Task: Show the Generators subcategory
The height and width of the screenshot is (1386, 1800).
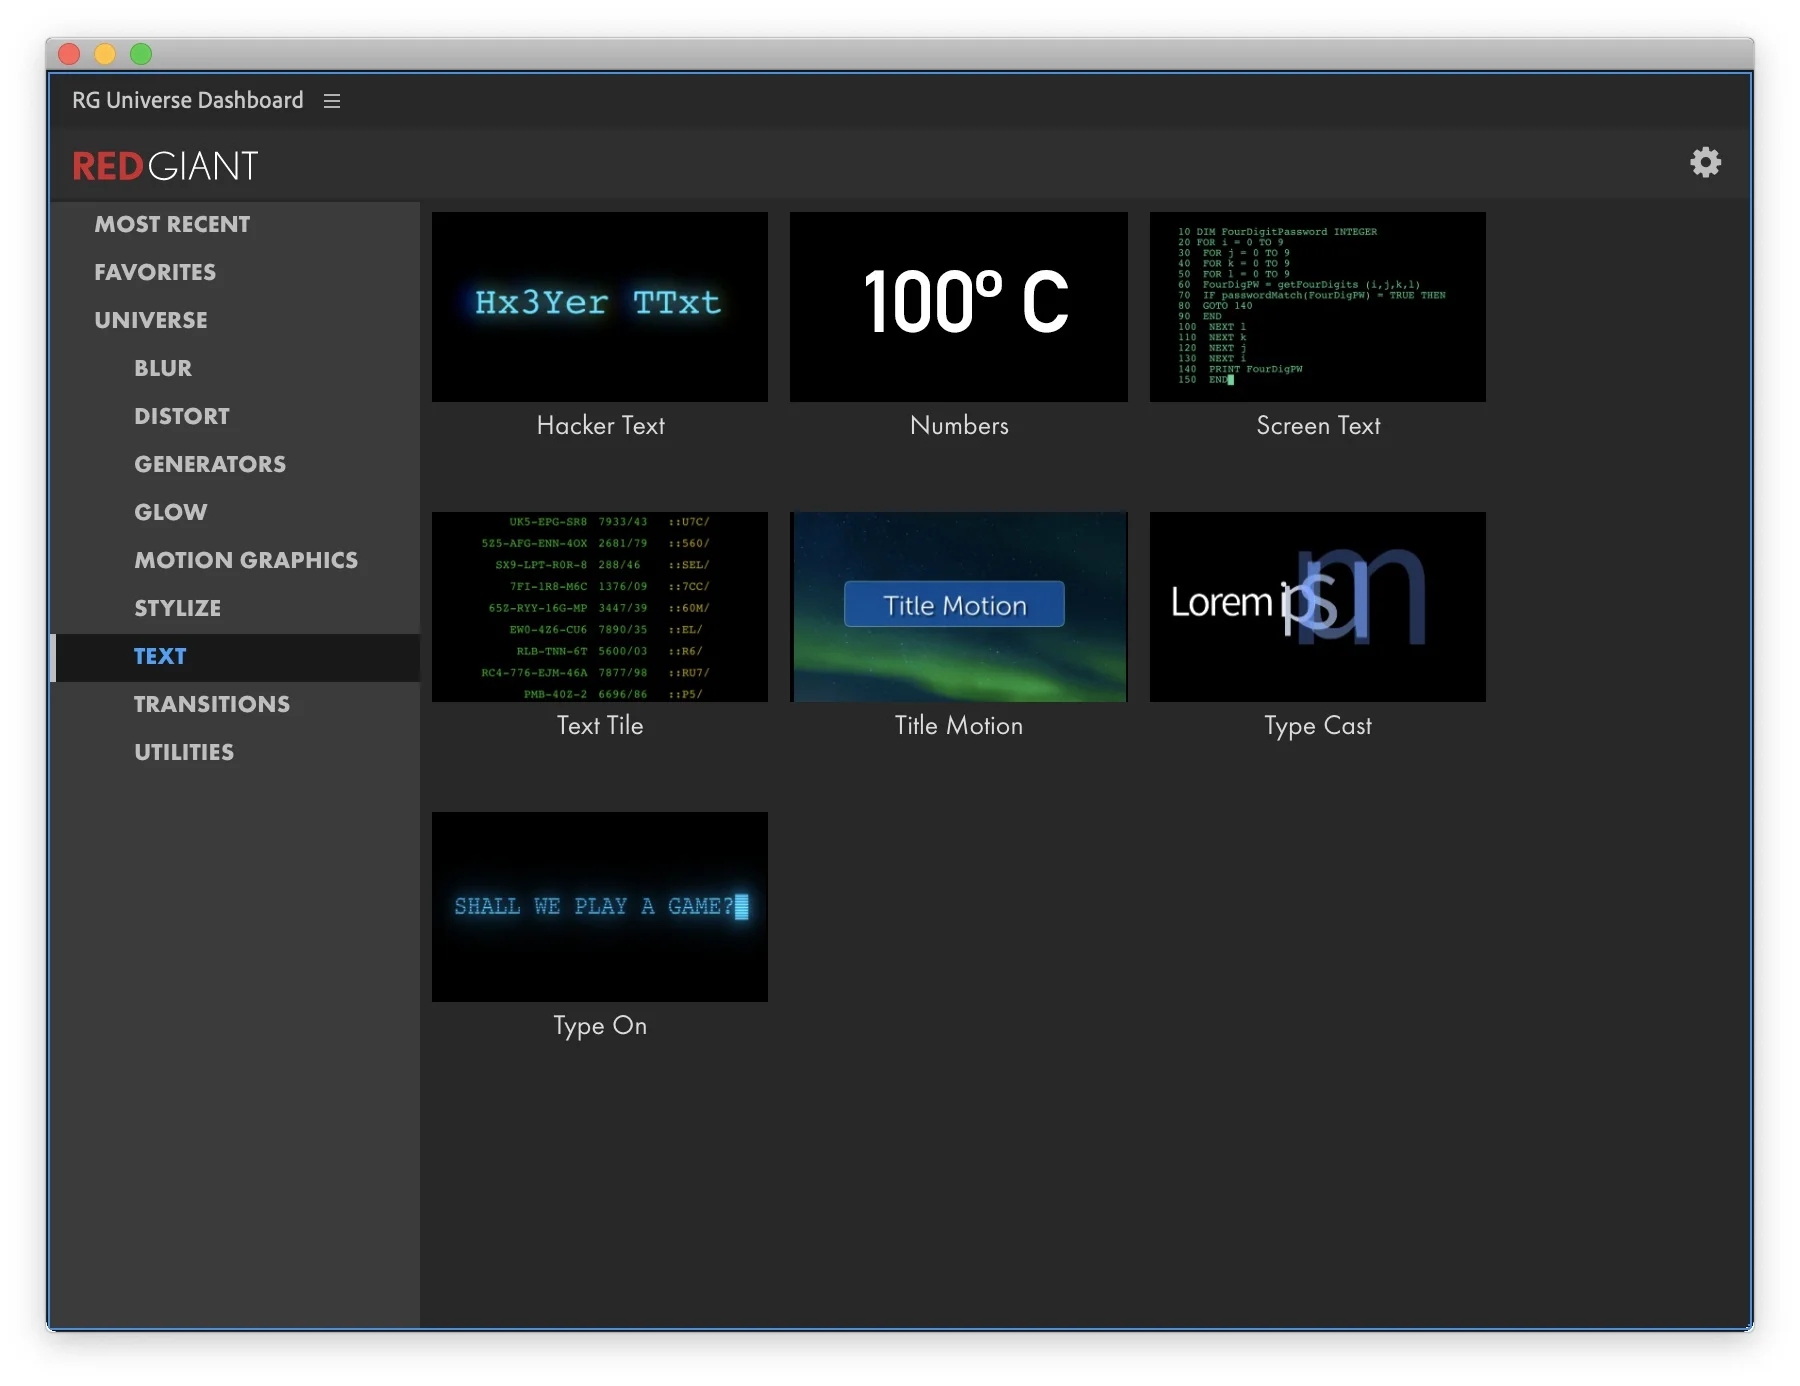Action: pyautogui.click(x=210, y=464)
